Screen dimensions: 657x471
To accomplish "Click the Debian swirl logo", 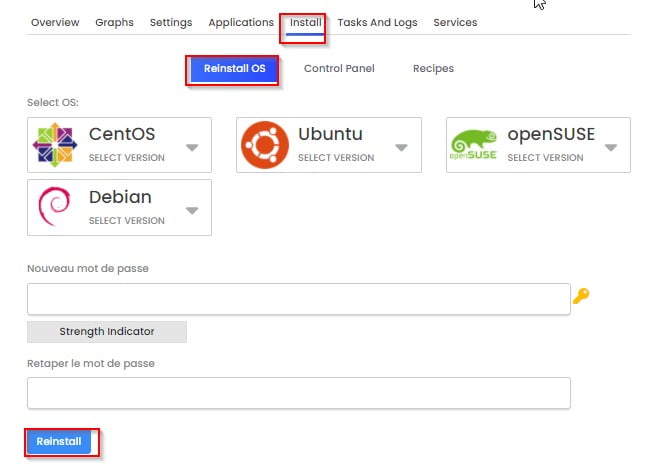I will 55,207.
